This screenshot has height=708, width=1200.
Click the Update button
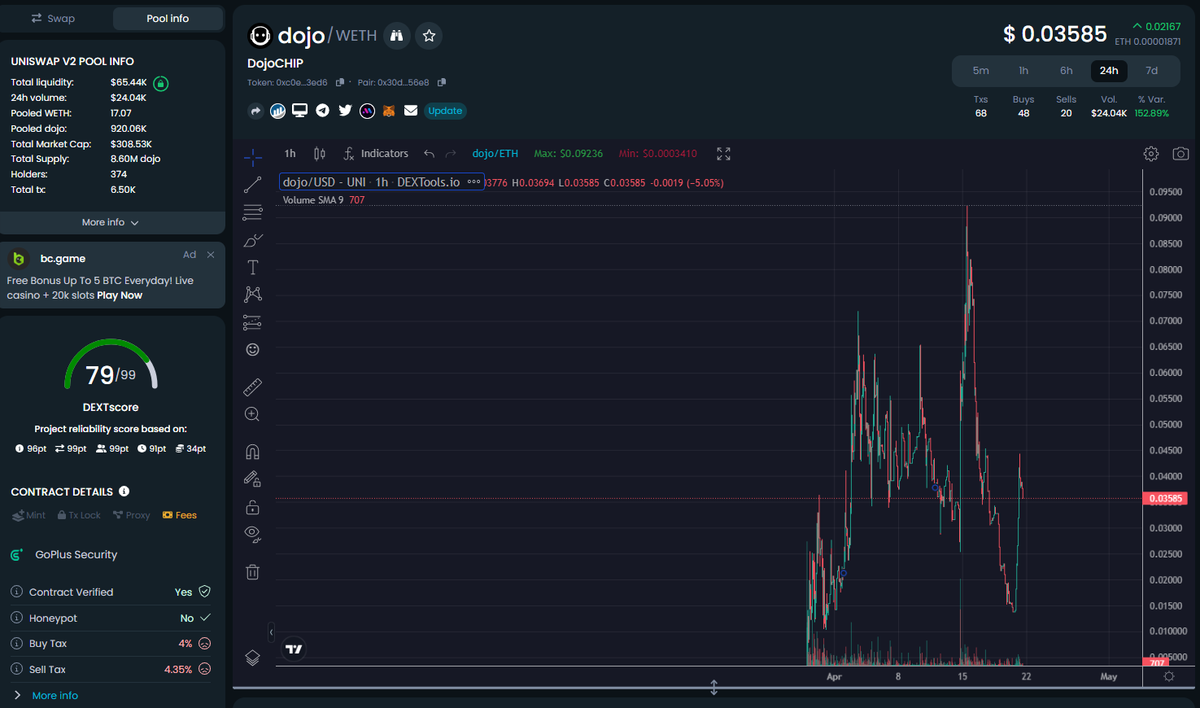pyautogui.click(x=445, y=111)
